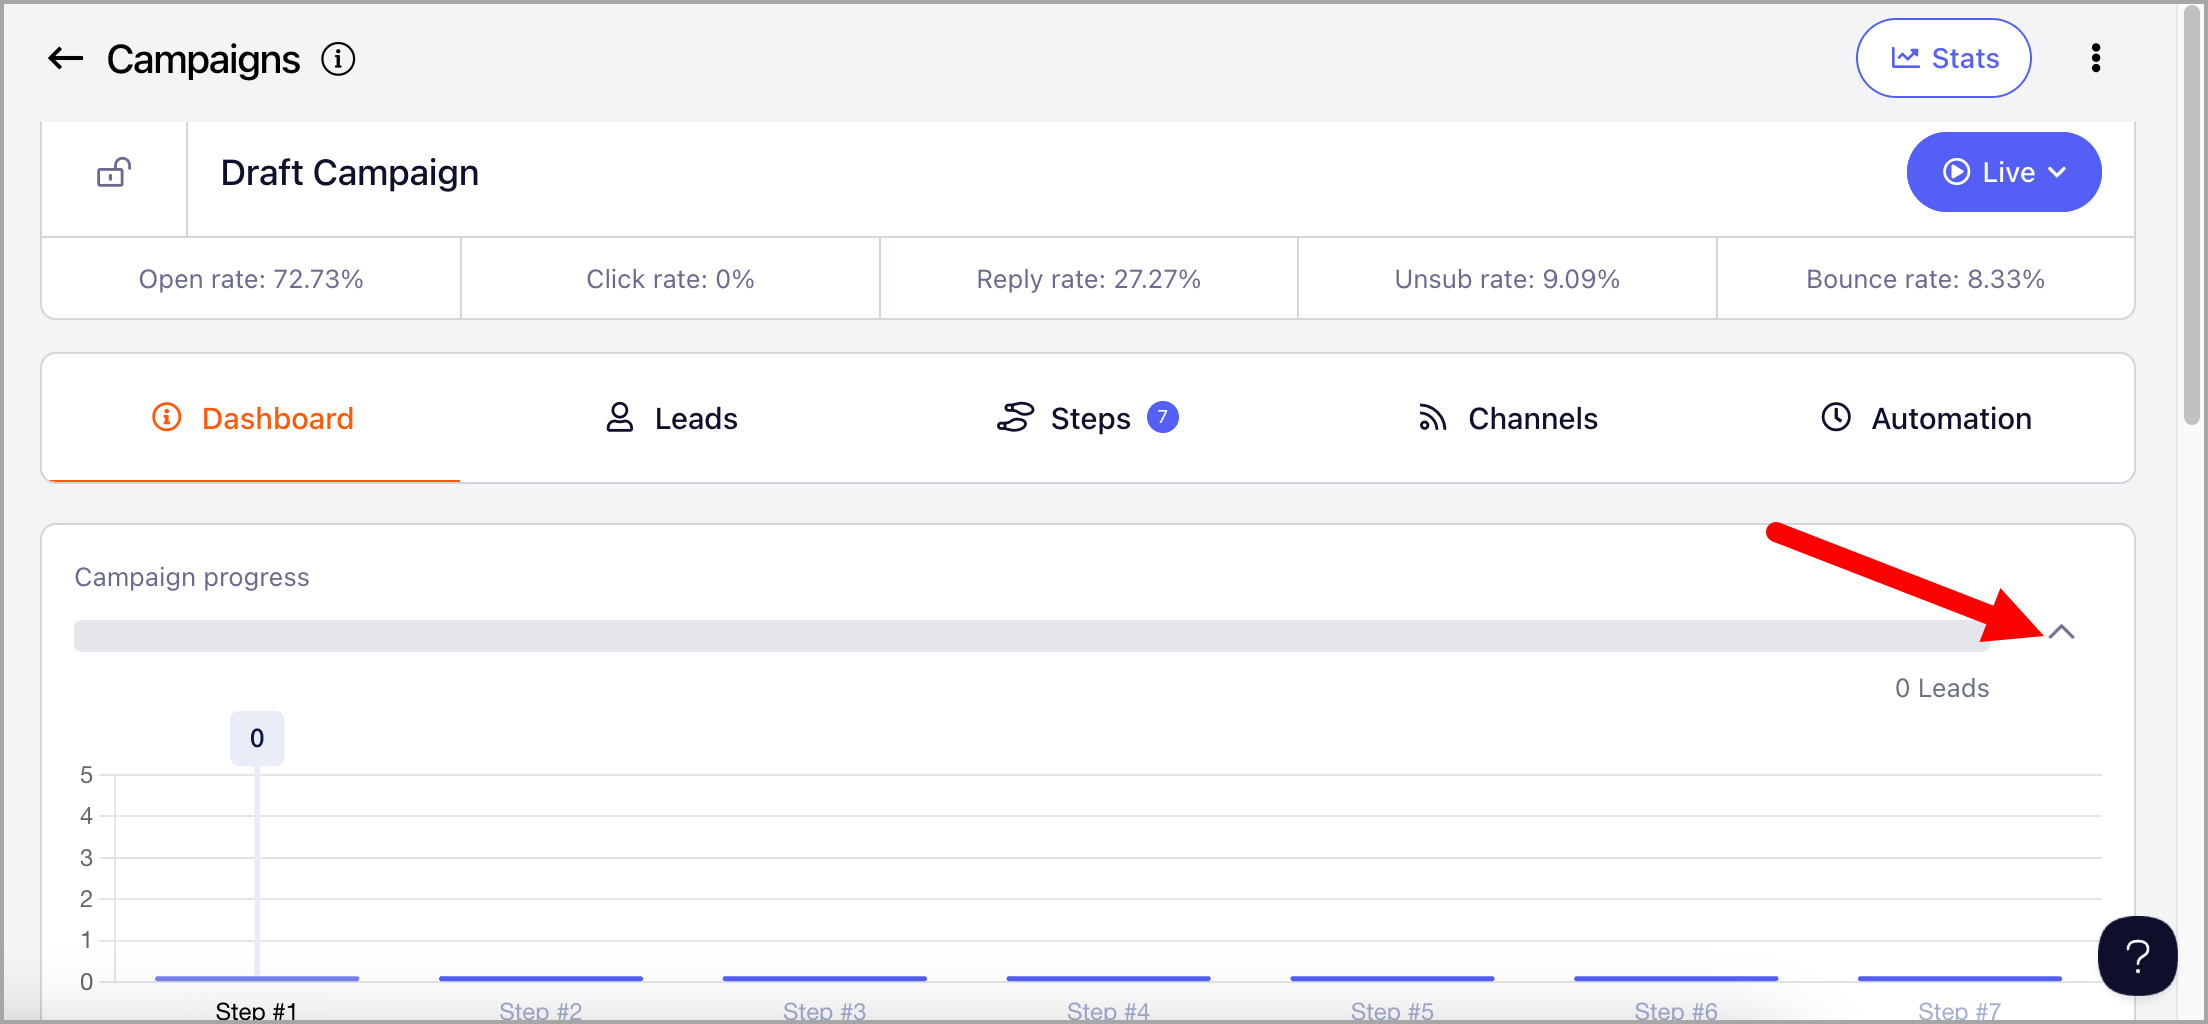
Task: Click the Campaign progress heading
Action: pyautogui.click(x=192, y=577)
